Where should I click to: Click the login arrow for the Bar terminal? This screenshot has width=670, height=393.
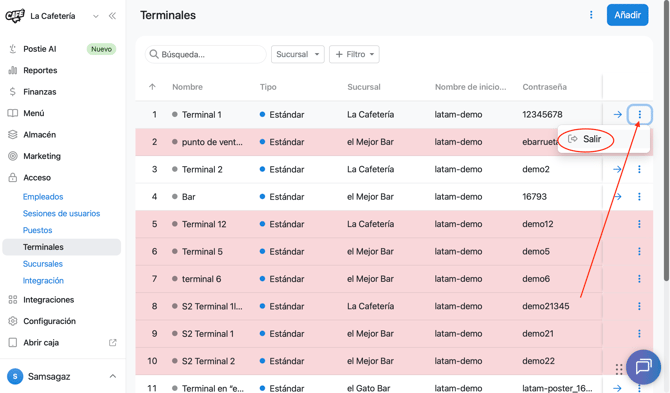[617, 196]
